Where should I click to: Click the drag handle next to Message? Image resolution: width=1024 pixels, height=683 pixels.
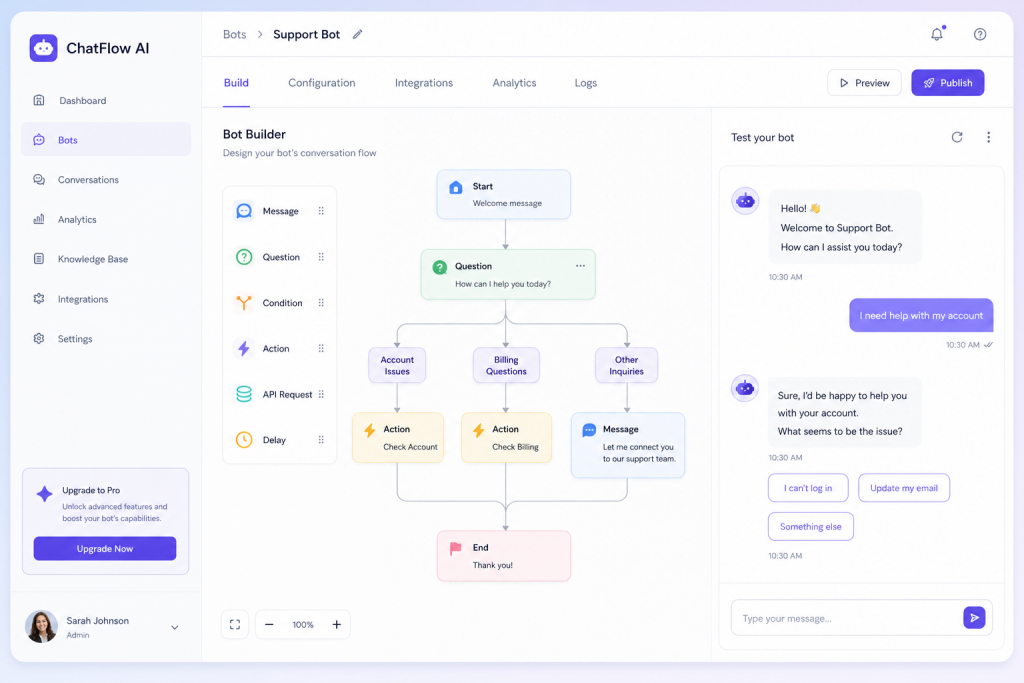point(321,211)
